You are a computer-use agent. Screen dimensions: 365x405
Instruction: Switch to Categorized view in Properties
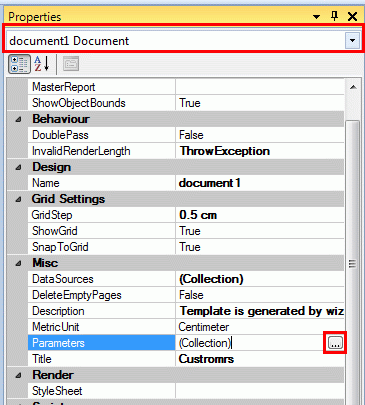(x=19, y=64)
